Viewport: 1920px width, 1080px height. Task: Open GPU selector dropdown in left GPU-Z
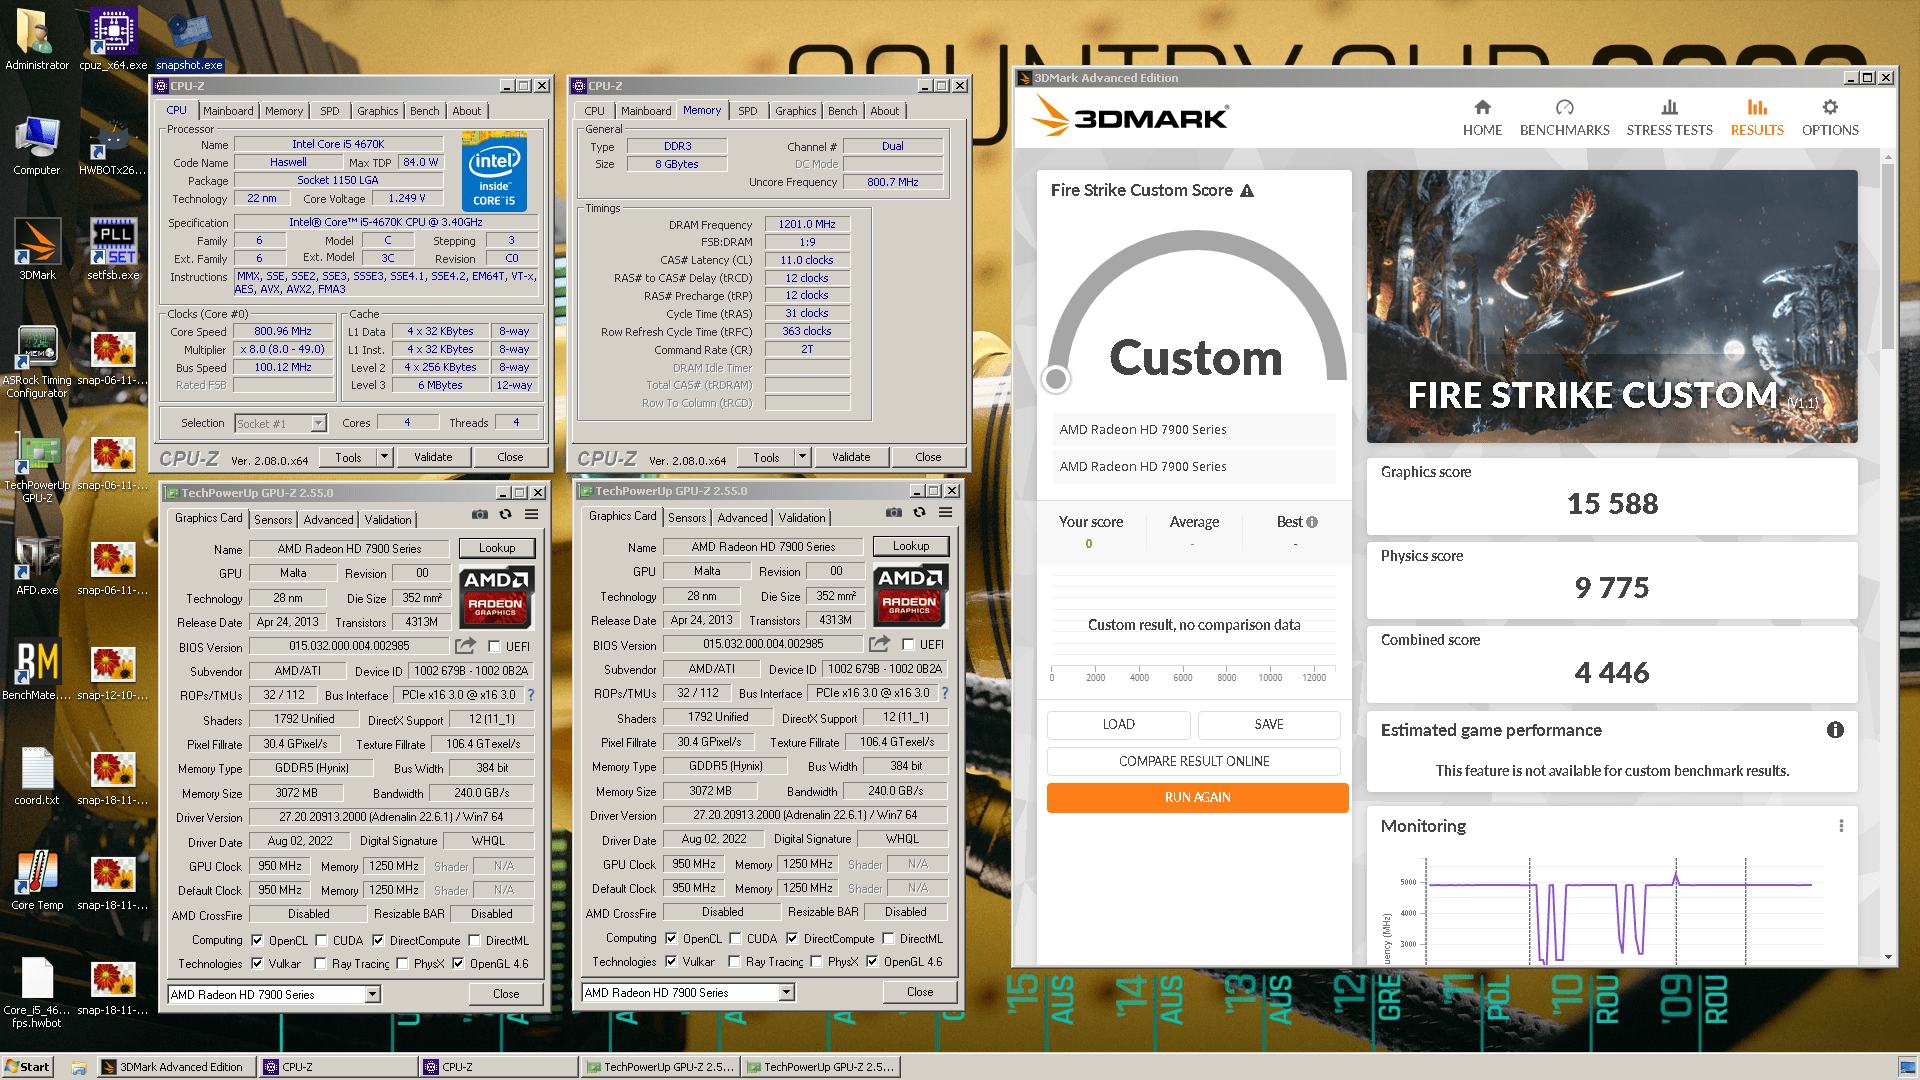coord(372,994)
